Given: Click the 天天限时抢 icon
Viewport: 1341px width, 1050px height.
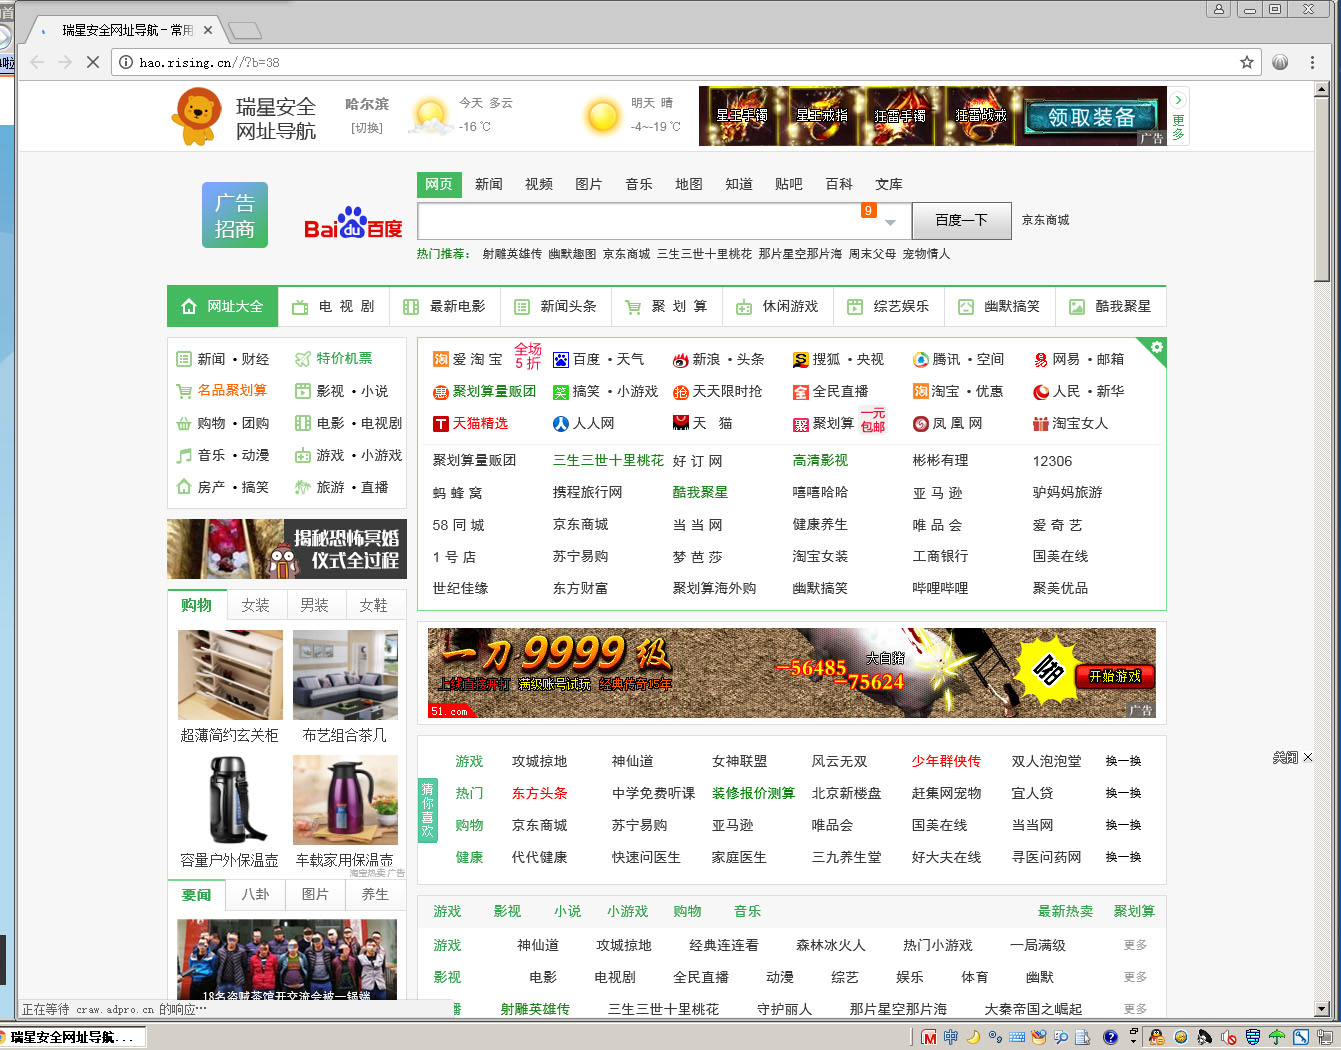Looking at the screenshot, I should [681, 392].
